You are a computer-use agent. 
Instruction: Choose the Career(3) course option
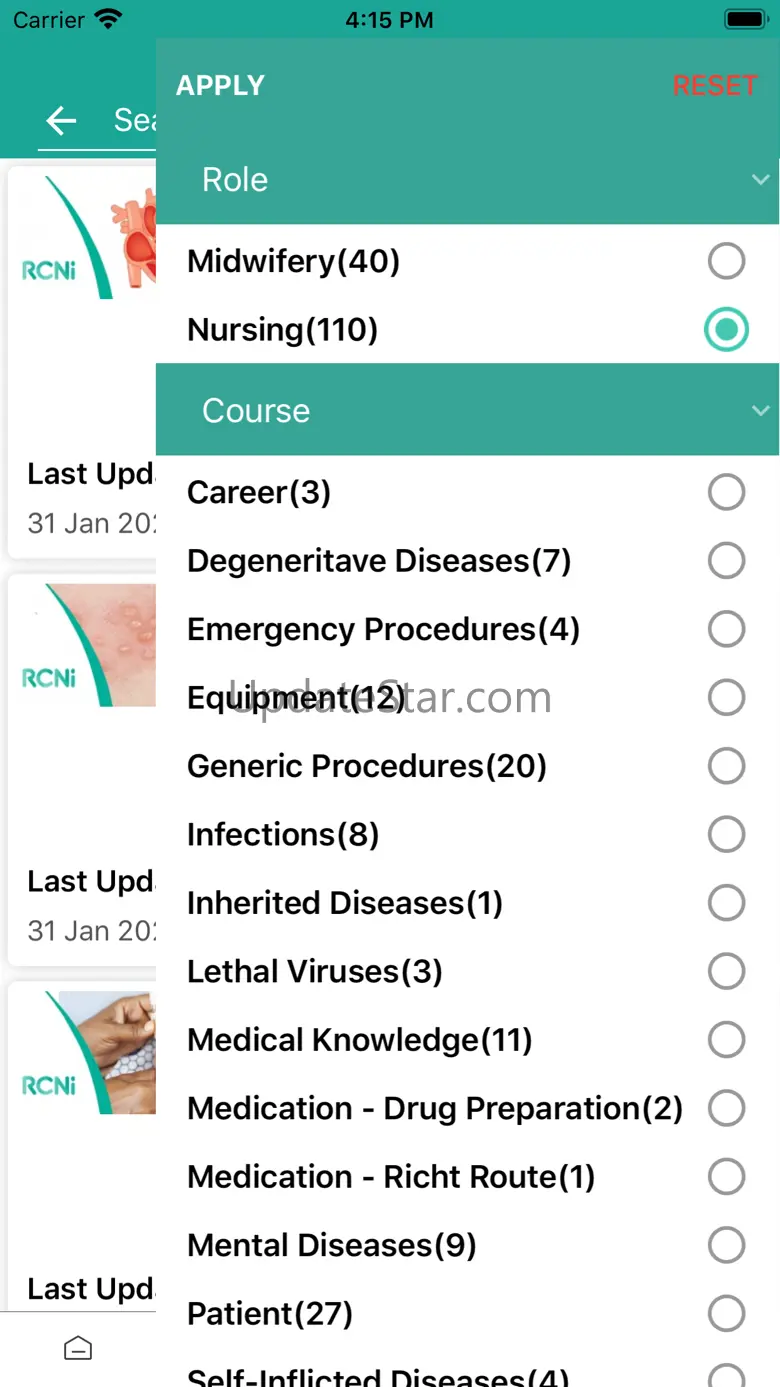tap(726, 492)
